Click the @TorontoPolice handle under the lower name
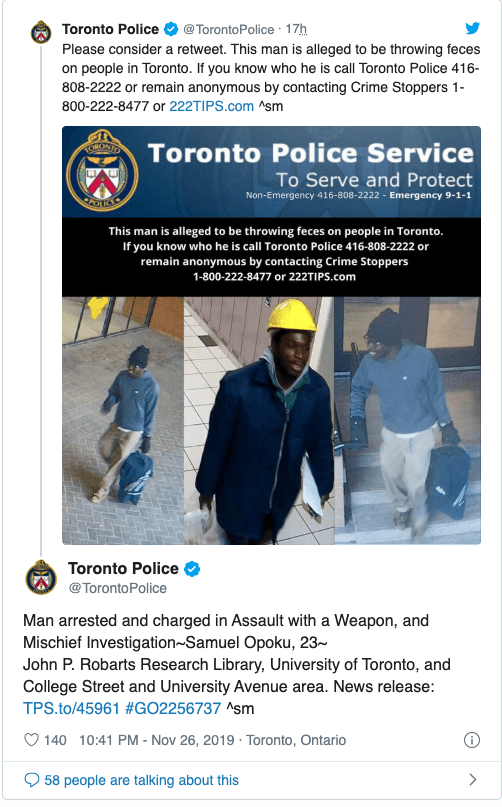The image size is (502, 807). tap(118, 588)
